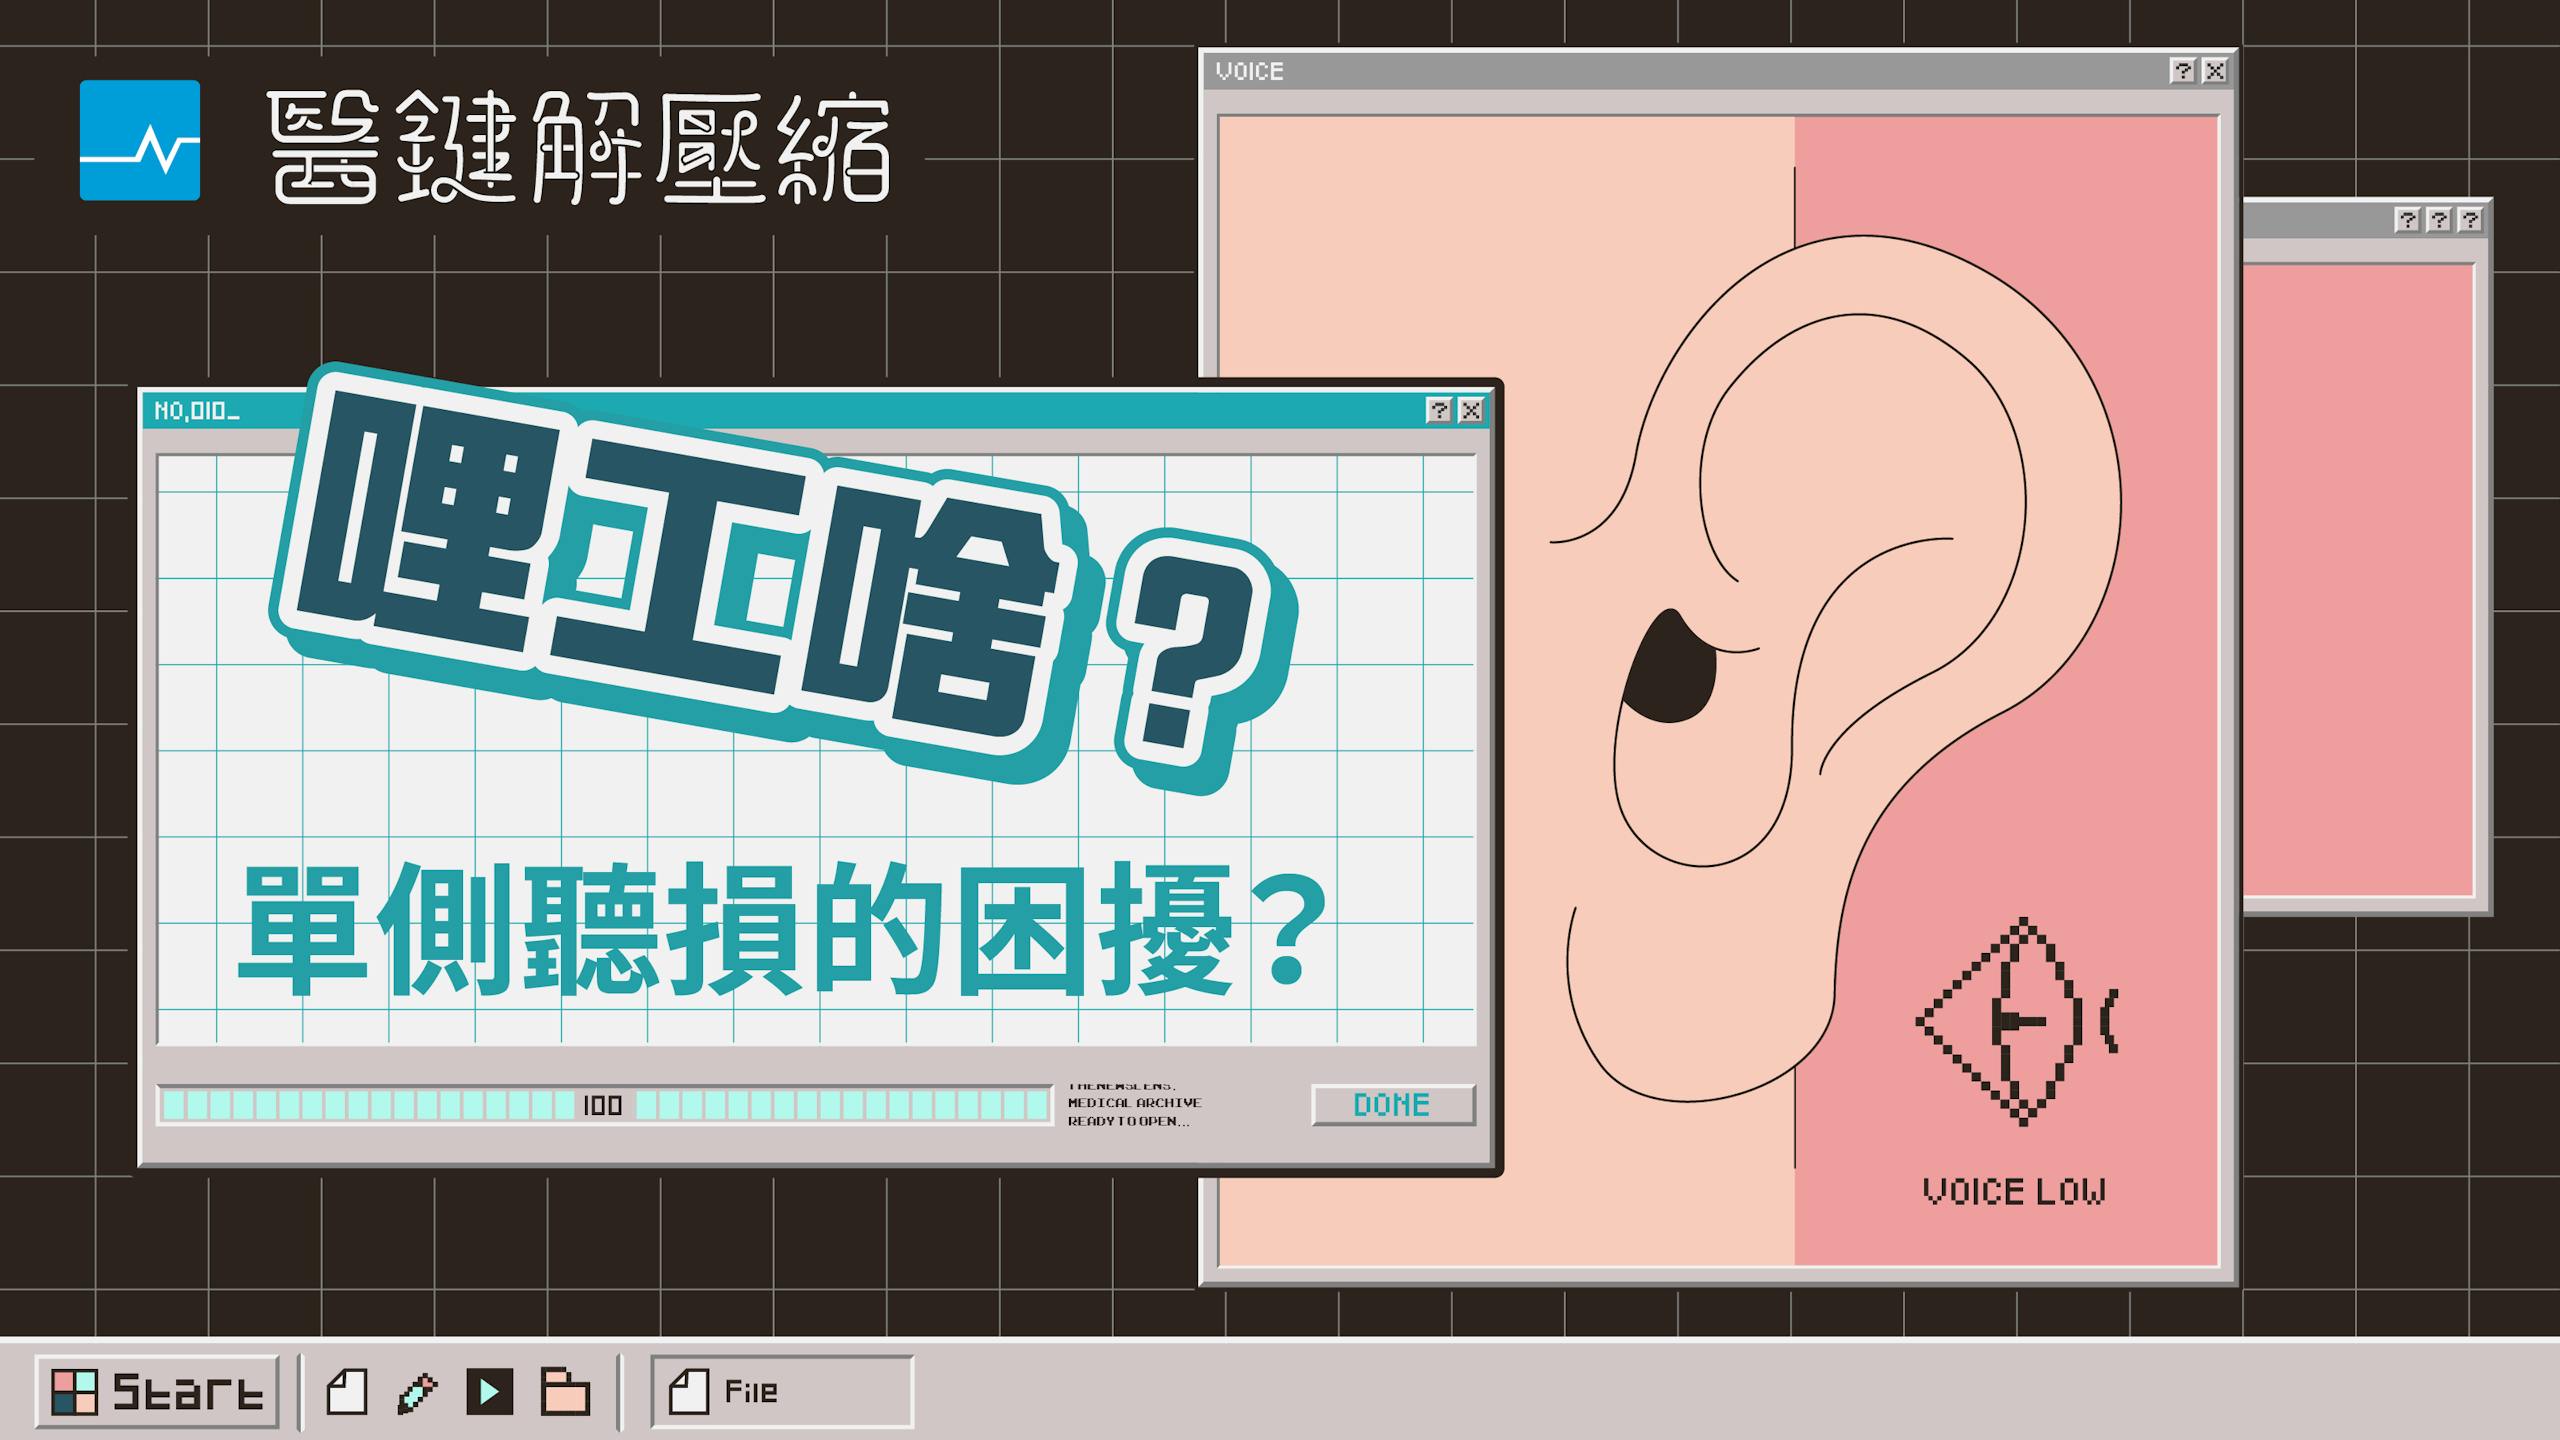
Task: Click the DONE button
Action: 1392,1105
